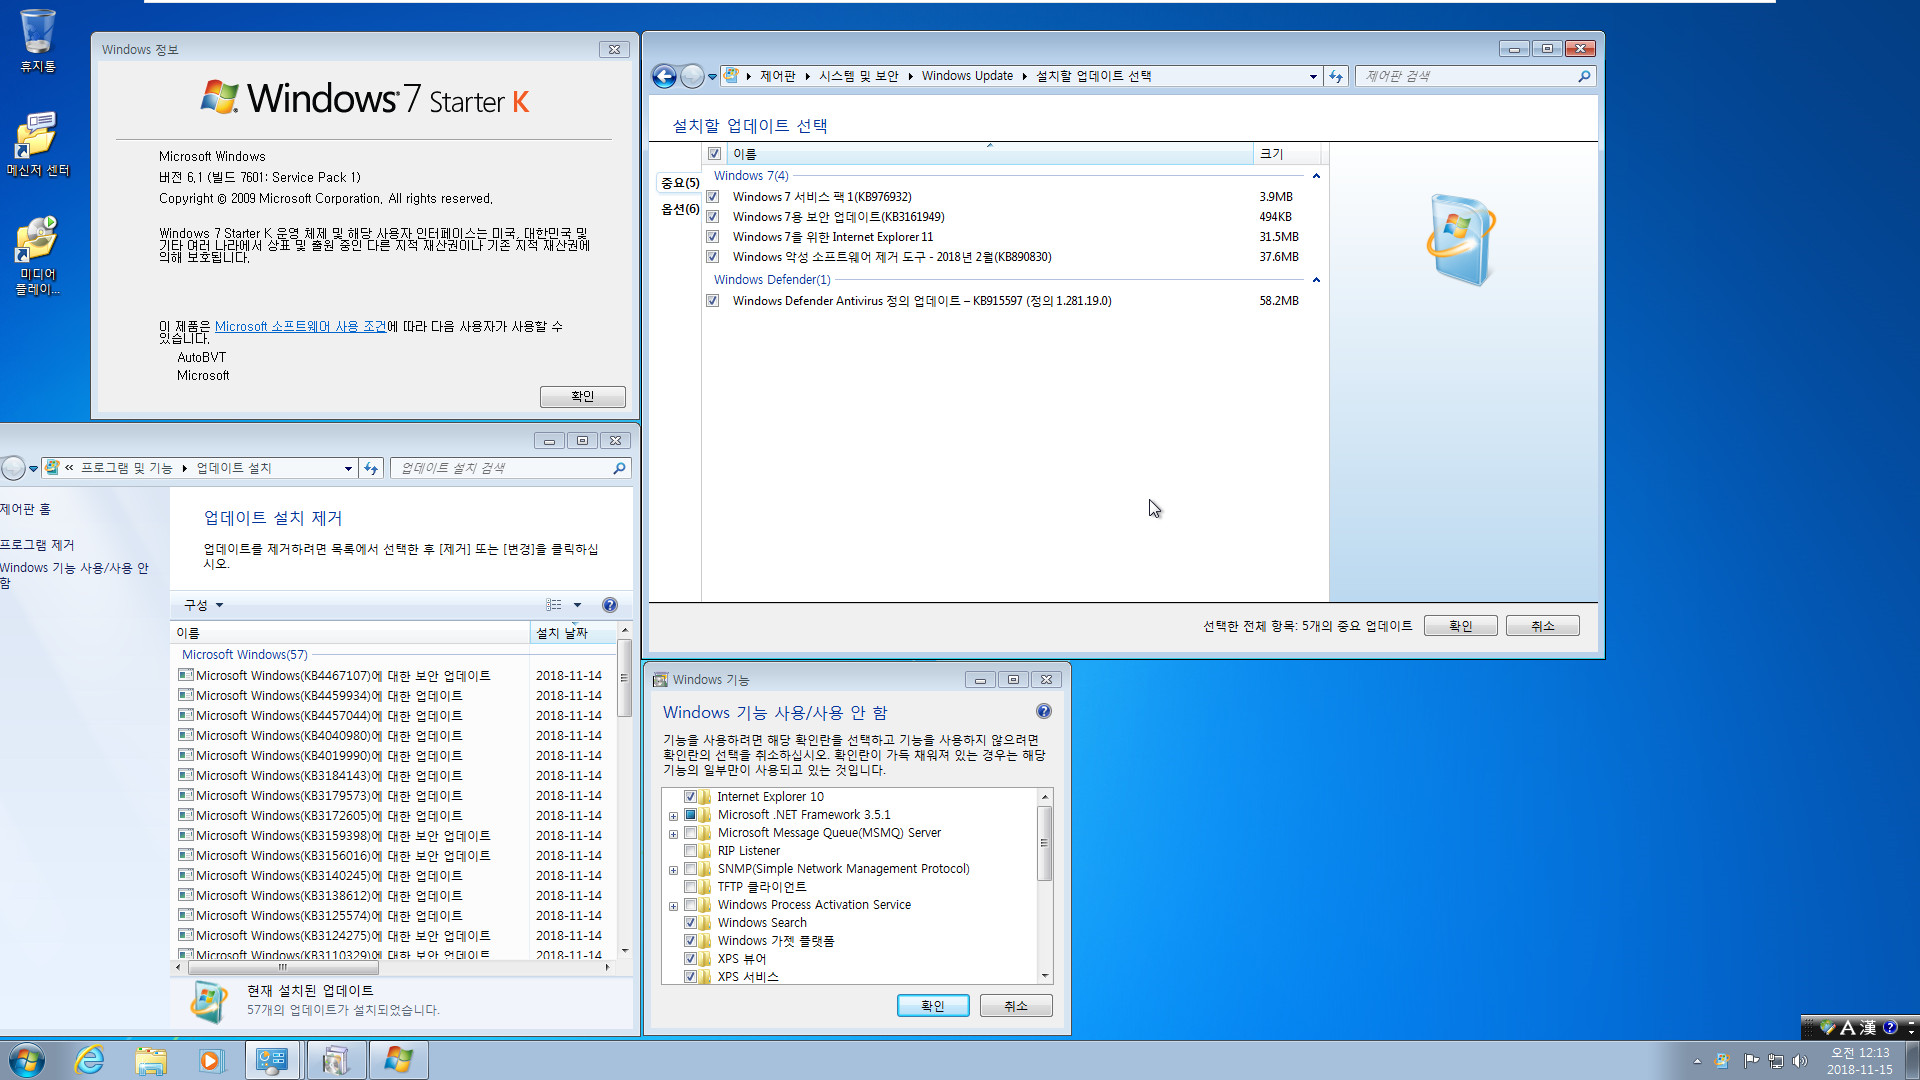Select the Important (5) updates tab
Viewport: 1920px width, 1080px height.
tap(680, 183)
